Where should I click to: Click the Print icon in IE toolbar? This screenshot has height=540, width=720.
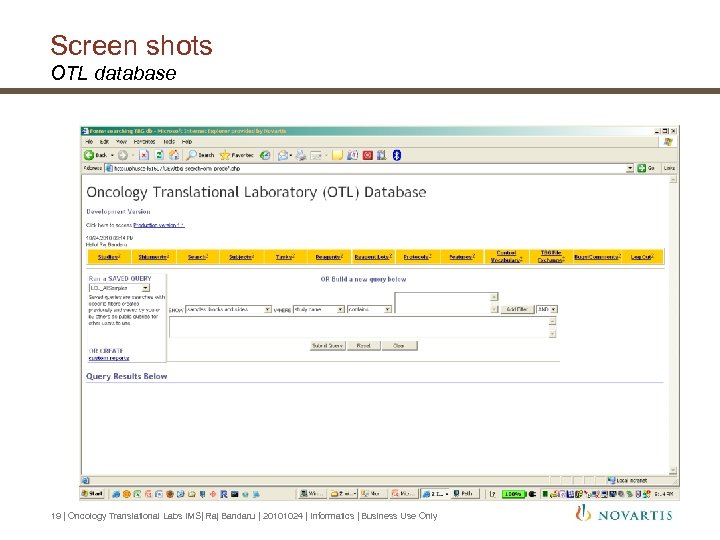click(301, 155)
